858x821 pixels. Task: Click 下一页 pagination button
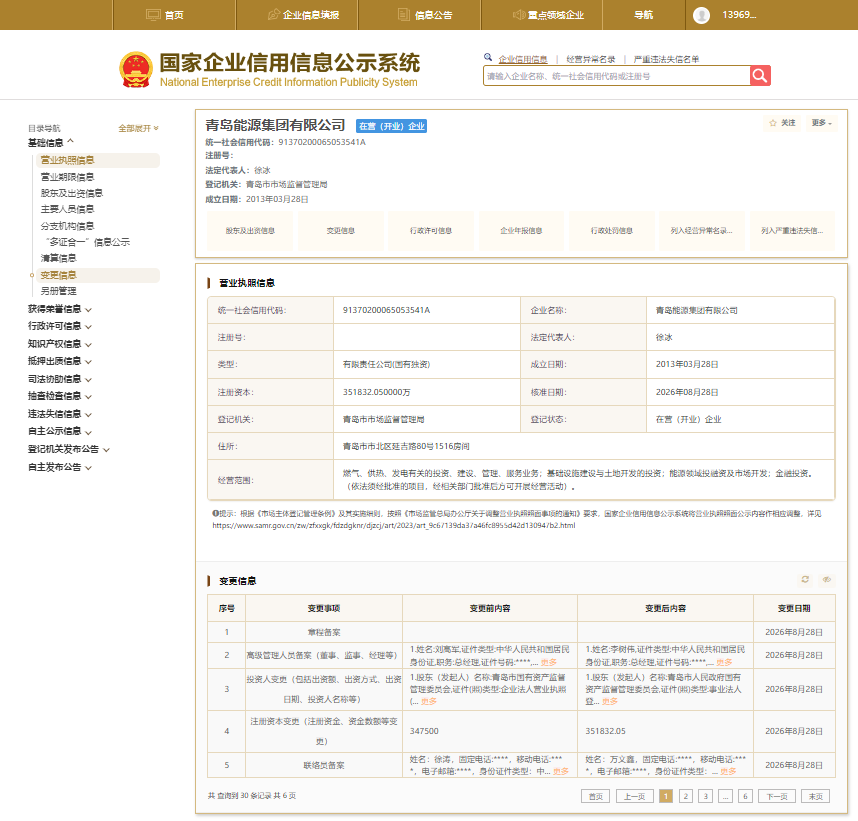(x=777, y=796)
